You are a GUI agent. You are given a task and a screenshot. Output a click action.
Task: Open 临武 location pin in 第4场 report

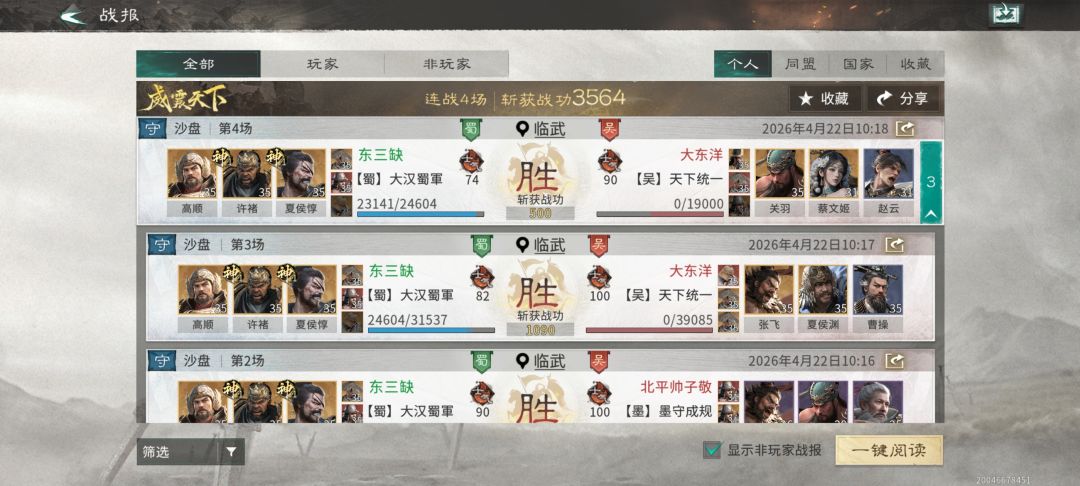(x=541, y=129)
